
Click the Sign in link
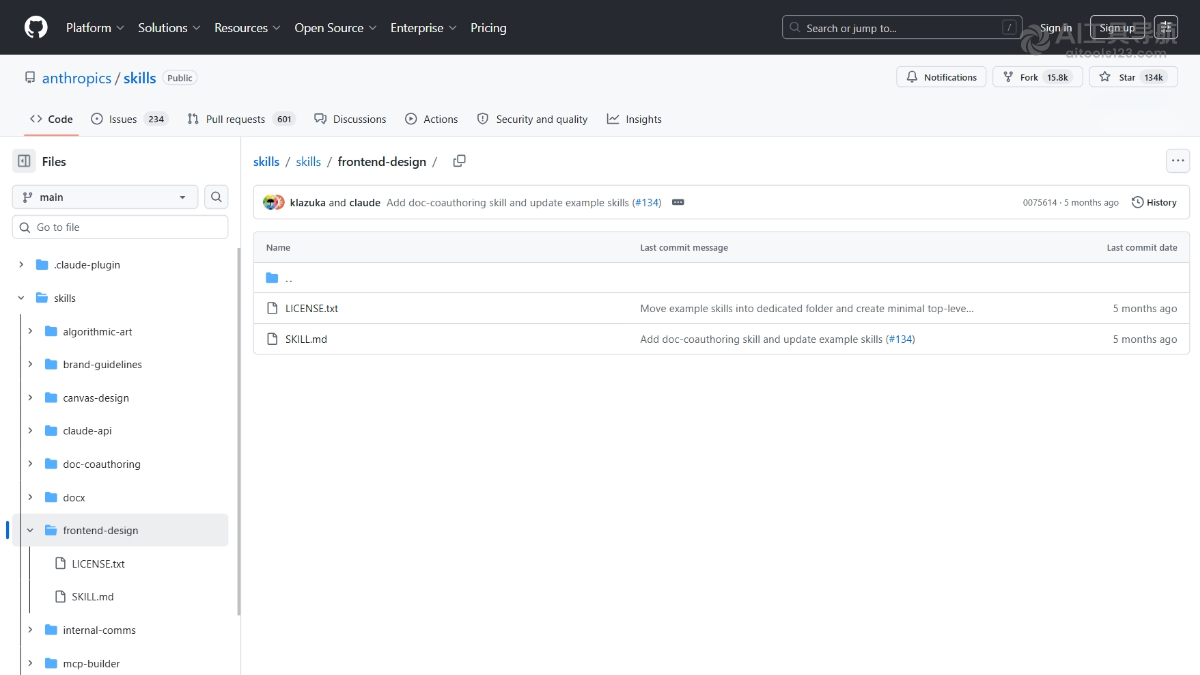1056,28
